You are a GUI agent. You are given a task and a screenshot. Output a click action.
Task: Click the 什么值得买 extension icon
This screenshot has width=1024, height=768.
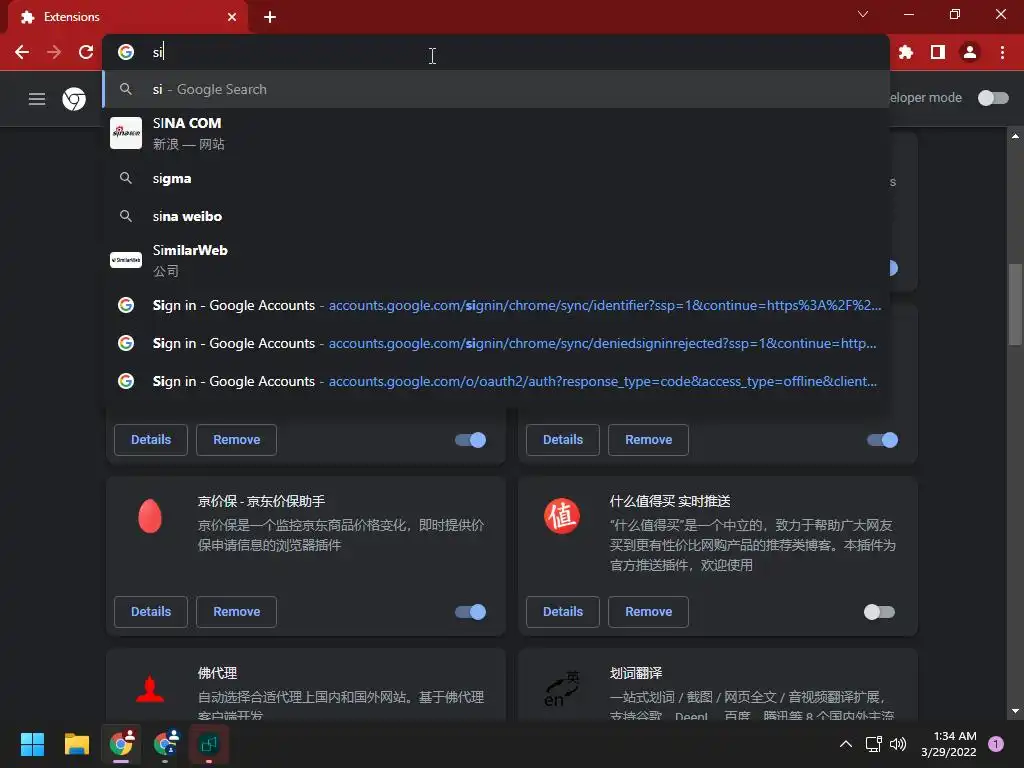coord(562,516)
